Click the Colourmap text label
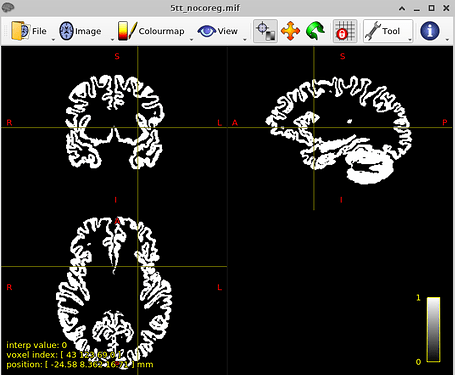Image resolution: width=455 pixels, height=375 pixels. [x=161, y=31]
